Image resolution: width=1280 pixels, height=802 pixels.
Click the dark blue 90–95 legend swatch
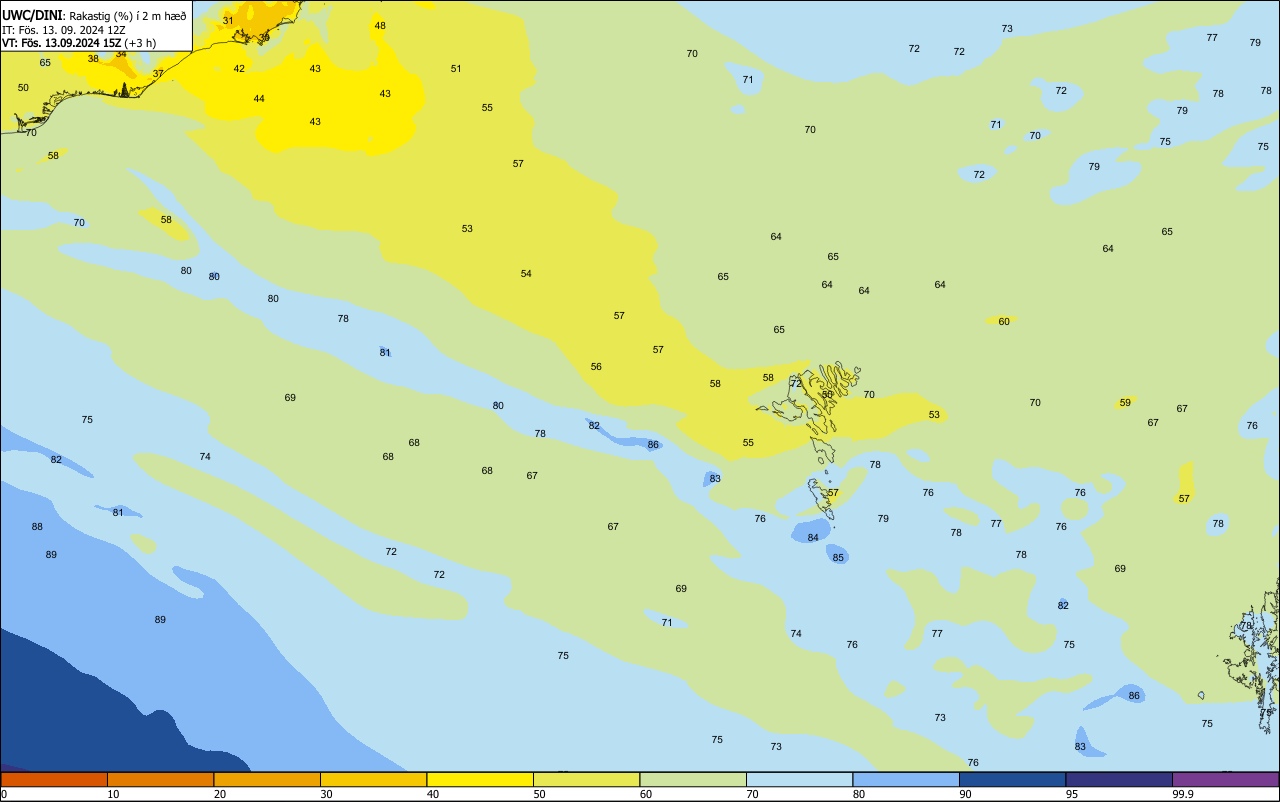point(1012,779)
